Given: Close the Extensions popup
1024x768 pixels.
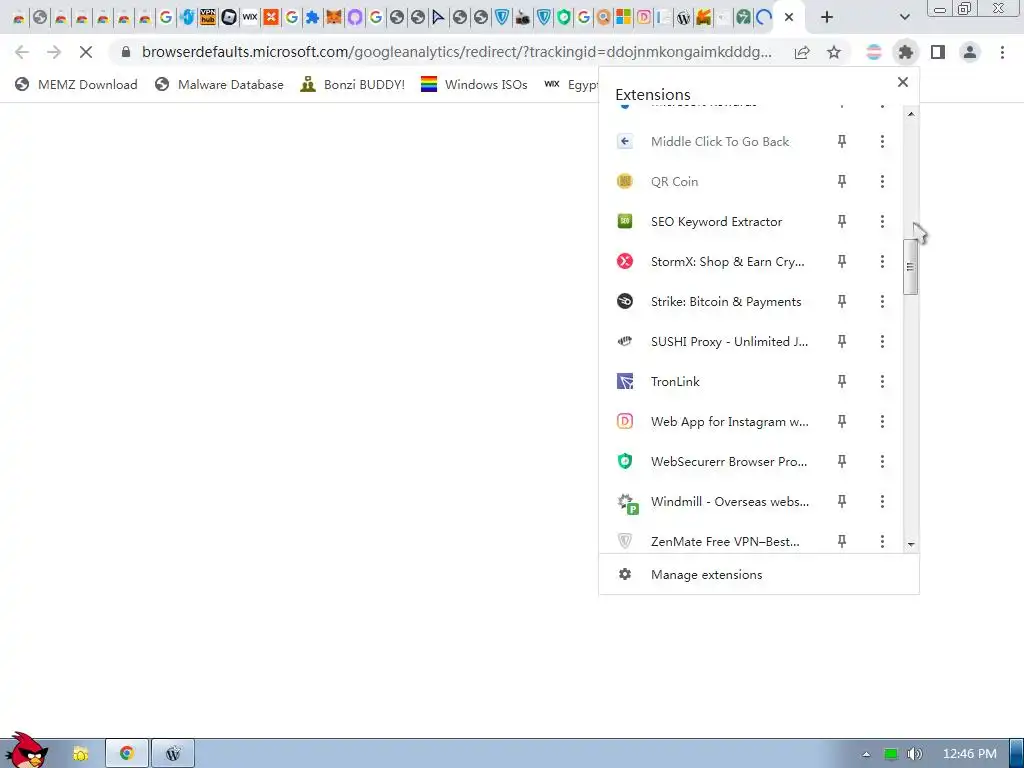Looking at the screenshot, I should point(903,82).
